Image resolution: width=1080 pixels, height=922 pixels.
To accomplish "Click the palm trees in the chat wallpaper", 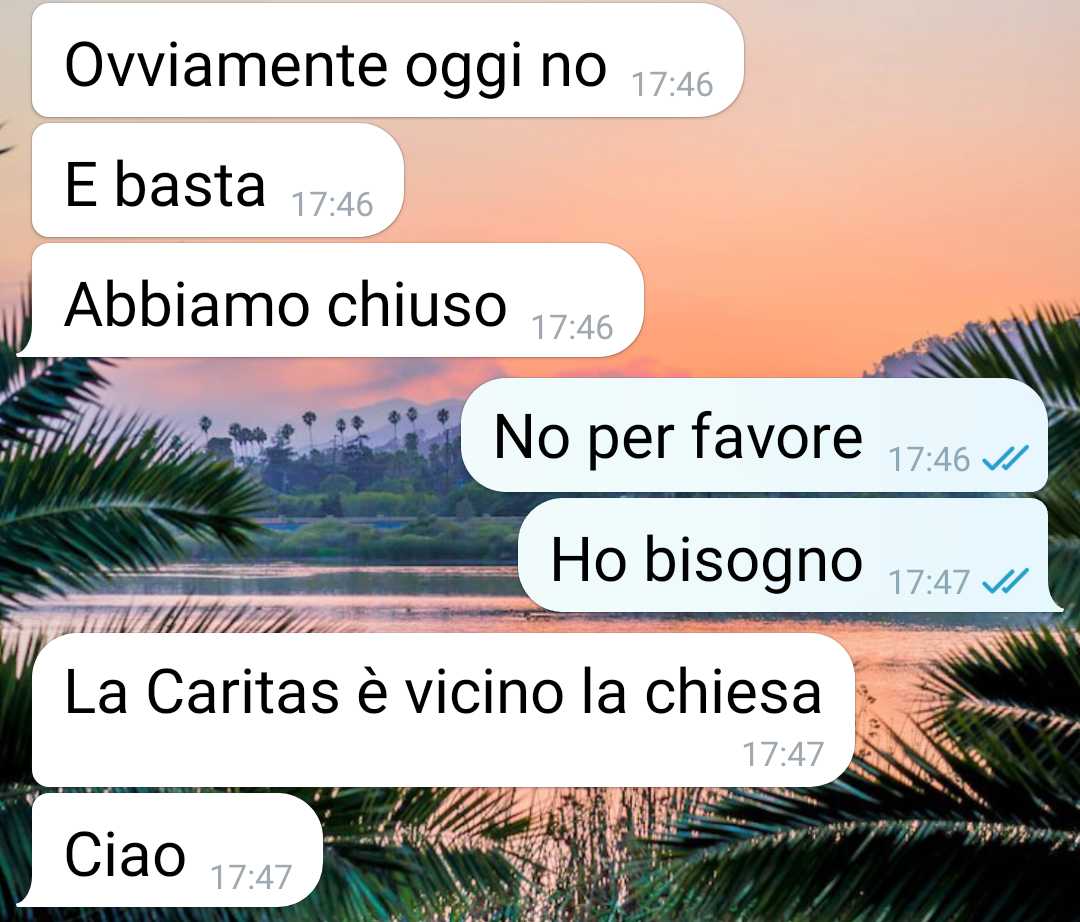I will pos(324,441).
